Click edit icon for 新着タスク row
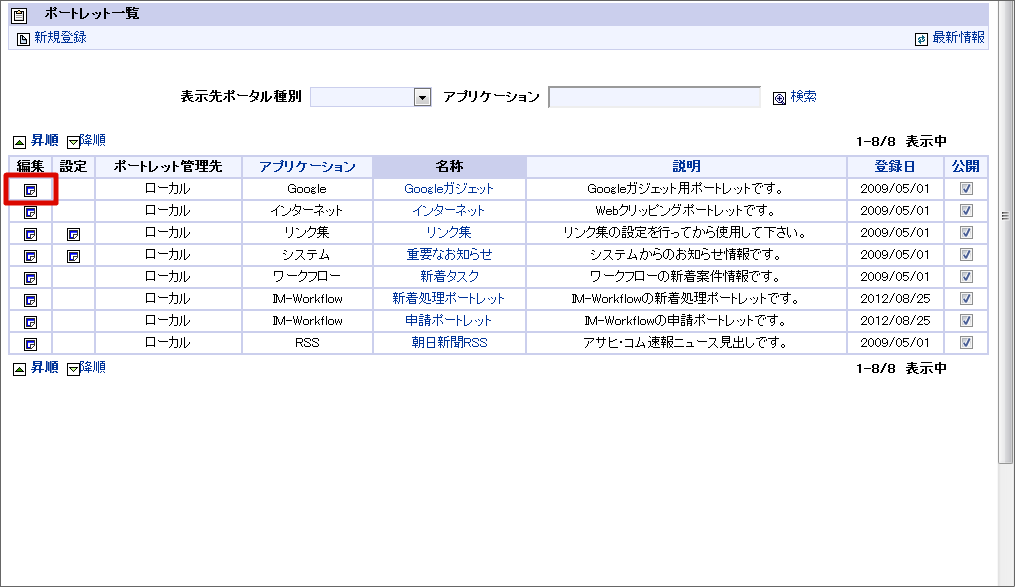Screen dimensions: 1015x587 click(x=30, y=278)
